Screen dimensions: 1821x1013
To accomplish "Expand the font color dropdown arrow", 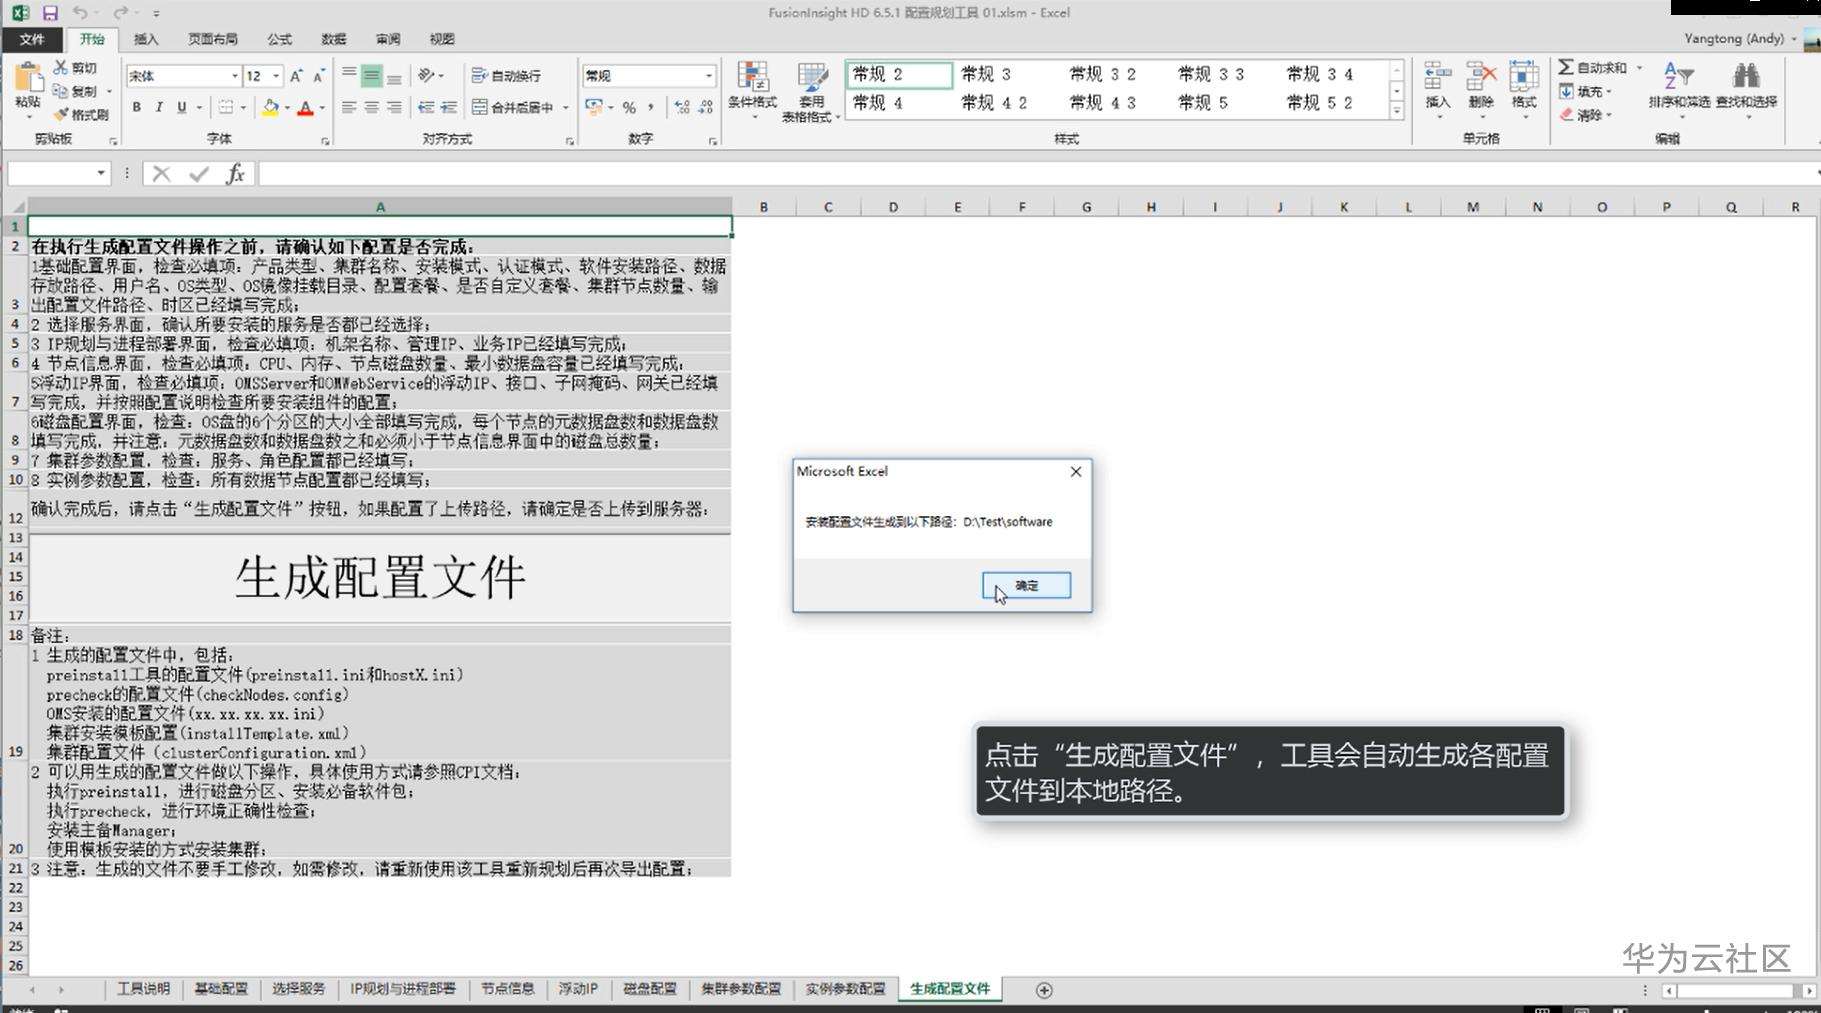I will click(x=322, y=108).
